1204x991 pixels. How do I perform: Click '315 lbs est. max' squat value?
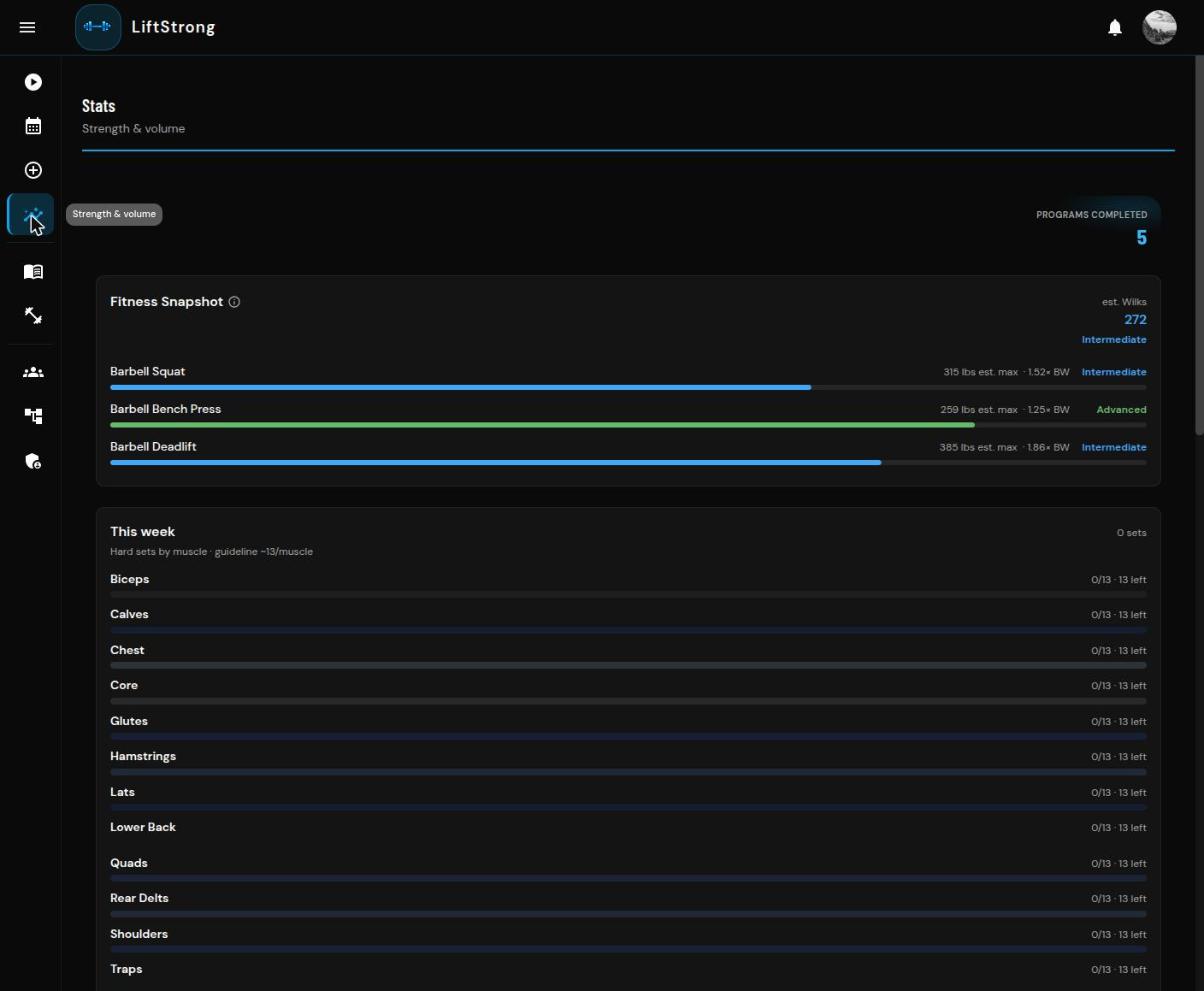980,372
